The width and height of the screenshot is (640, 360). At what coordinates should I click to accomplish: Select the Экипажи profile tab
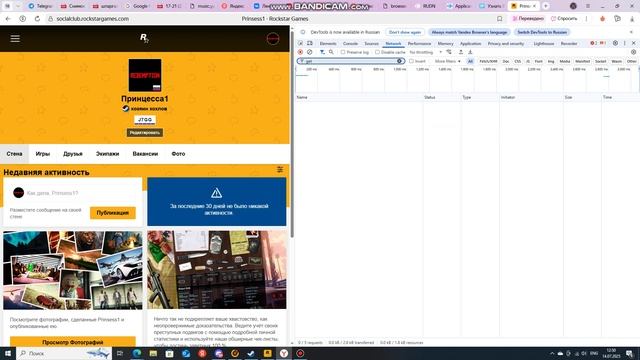coord(107,154)
